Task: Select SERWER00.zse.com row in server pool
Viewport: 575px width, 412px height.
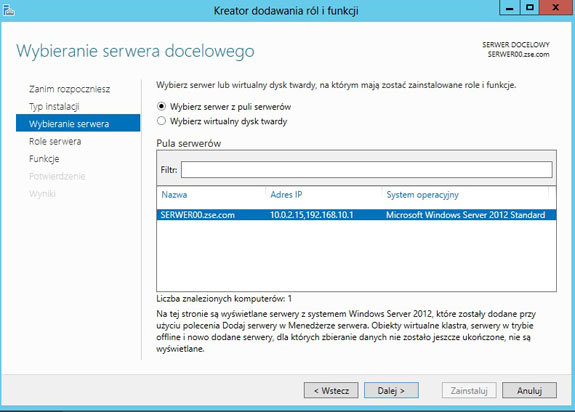Action: [356, 215]
